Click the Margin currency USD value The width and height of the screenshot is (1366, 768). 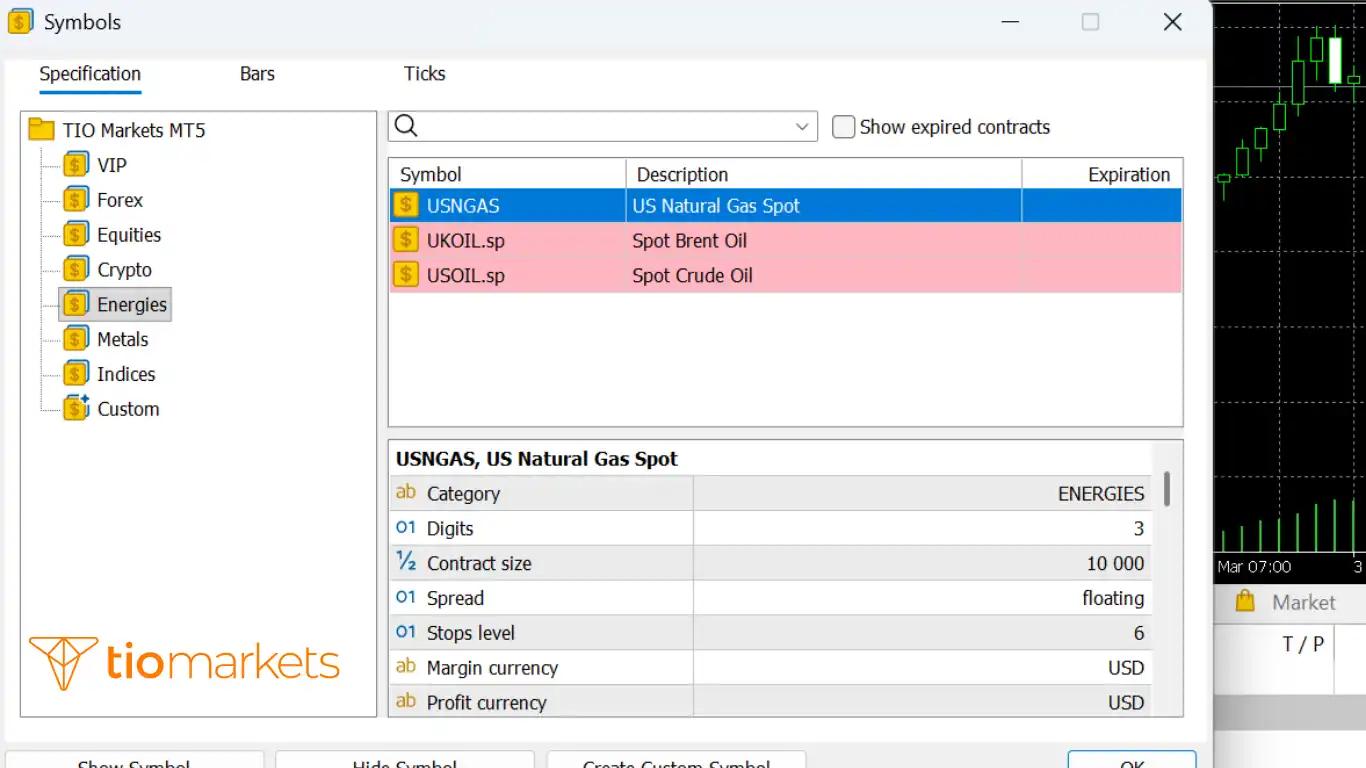pos(1126,668)
